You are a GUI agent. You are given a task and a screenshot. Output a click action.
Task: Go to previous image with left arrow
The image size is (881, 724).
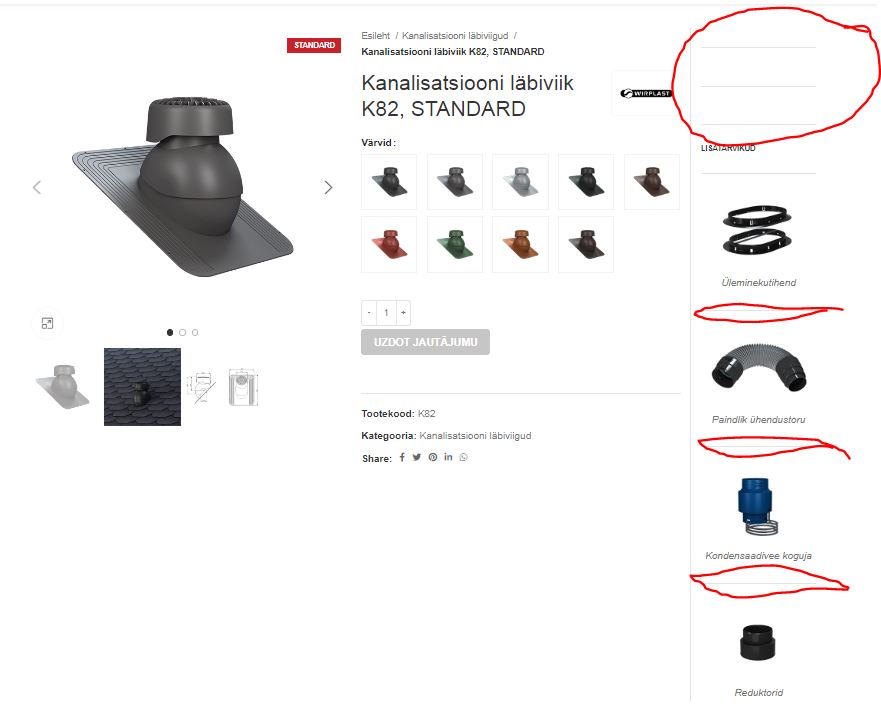(37, 188)
